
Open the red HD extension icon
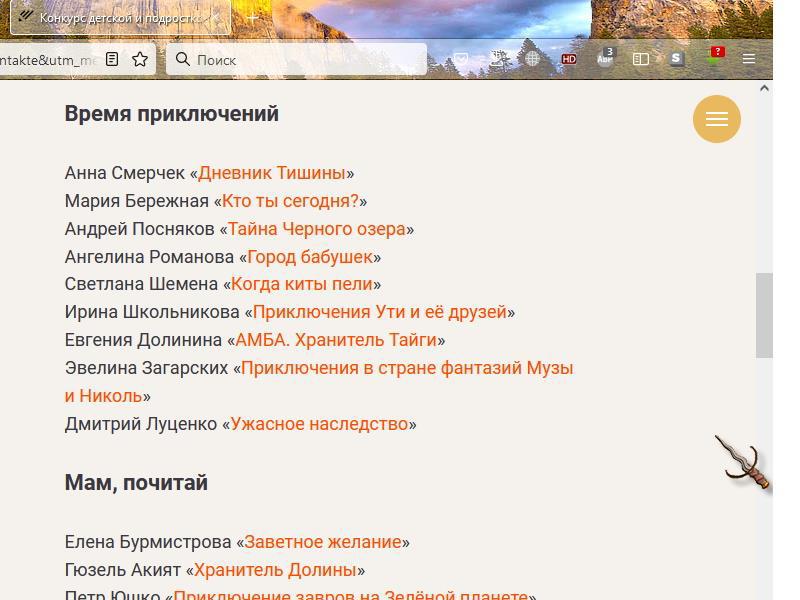pyautogui.click(x=569, y=59)
